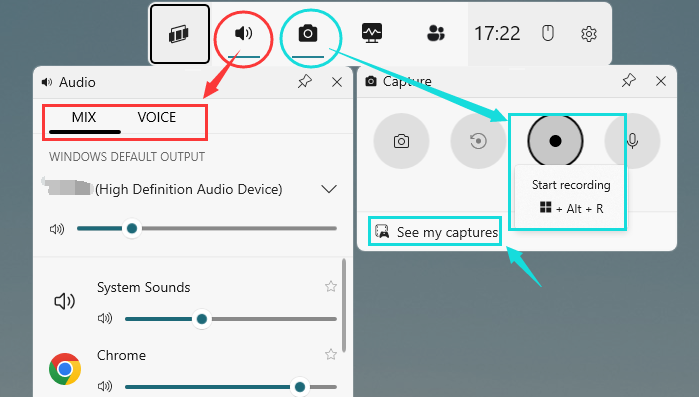
Task: Open Game Bar settings gear
Action: [x=589, y=34]
